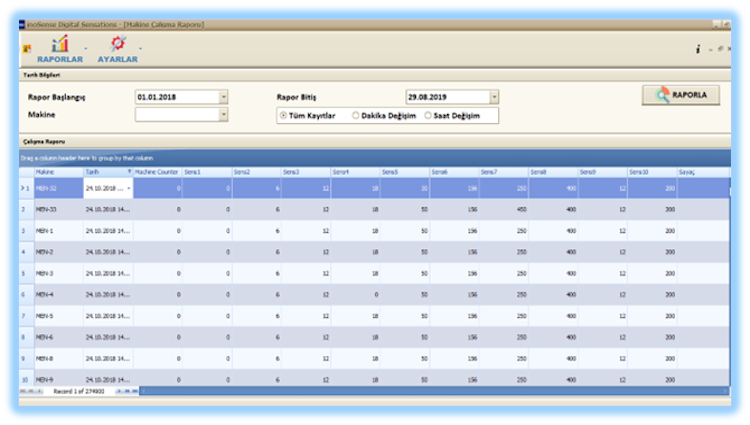Click the Sens7 column header
Viewport: 750px width, 425px height.
coord(504,172)
